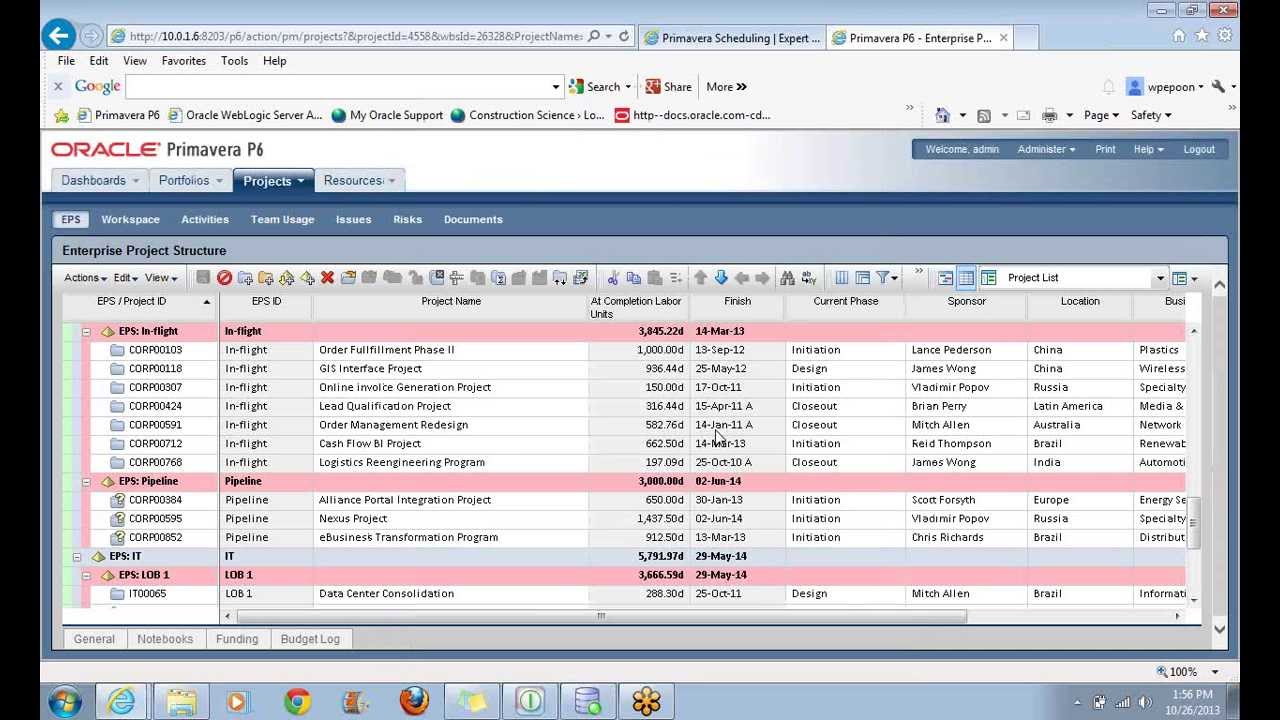Go to the Risks tab

click(407, 219)
